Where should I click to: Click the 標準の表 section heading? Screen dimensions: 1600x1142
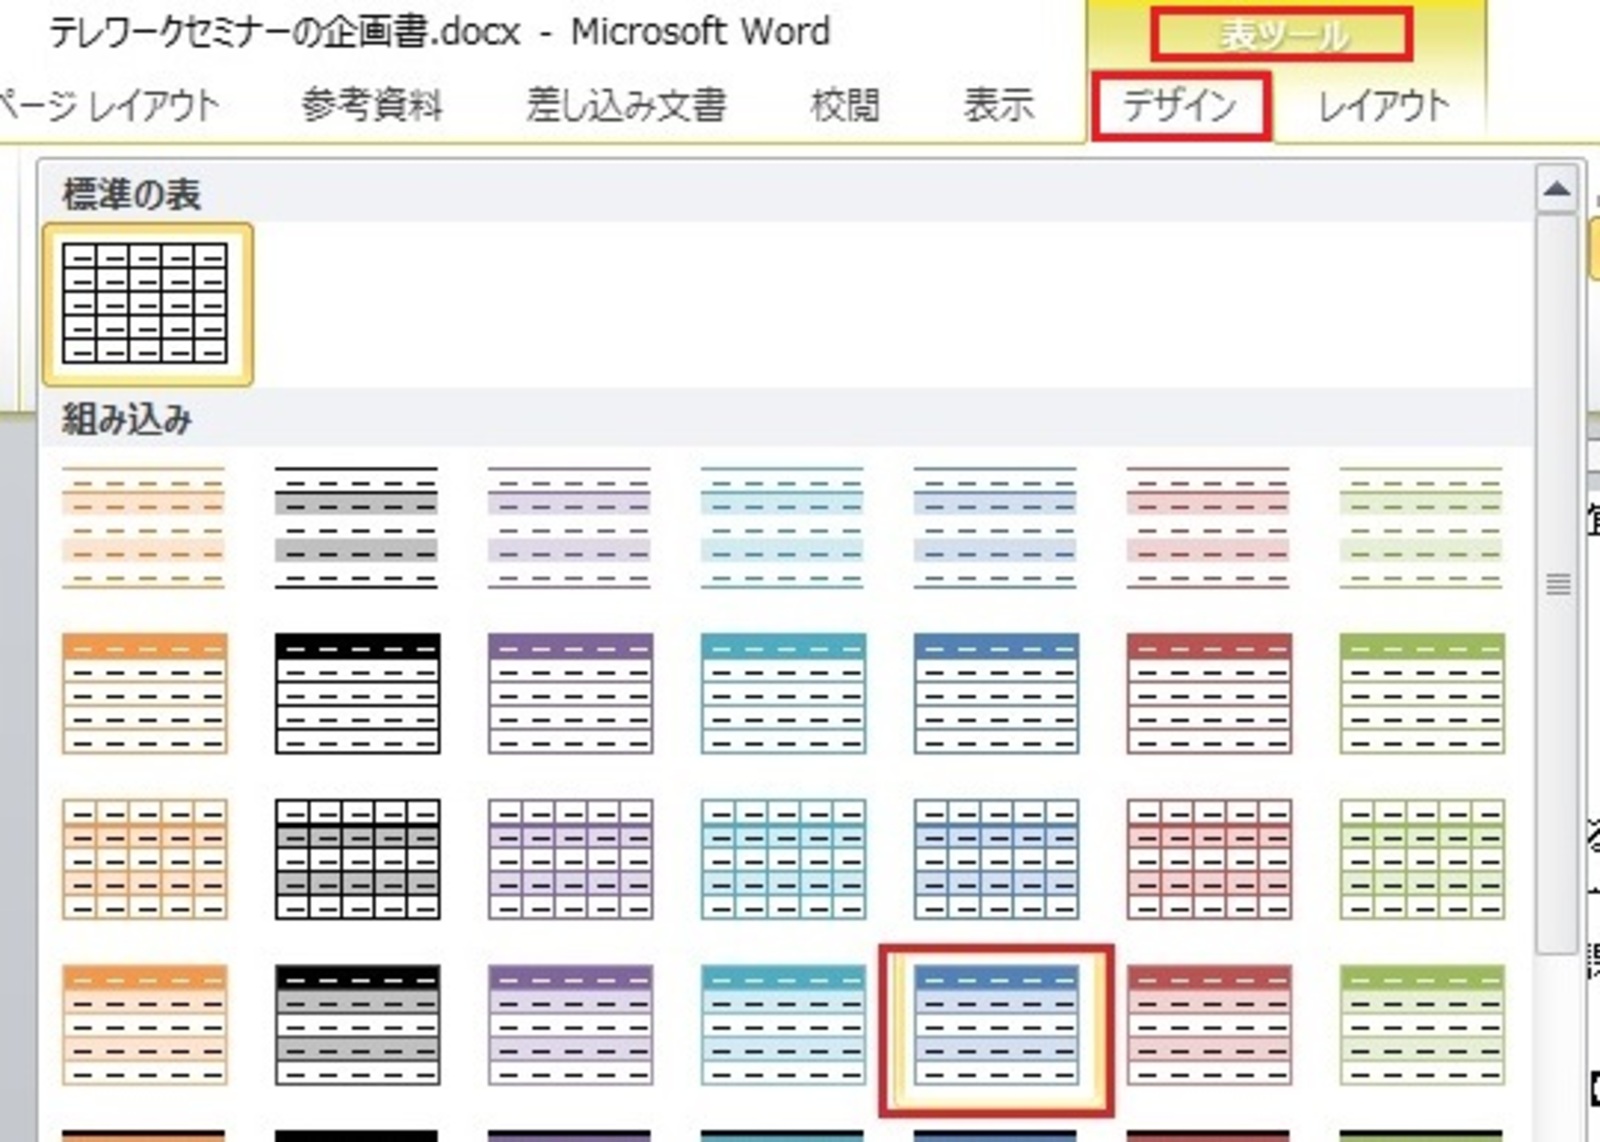[132, 194]
